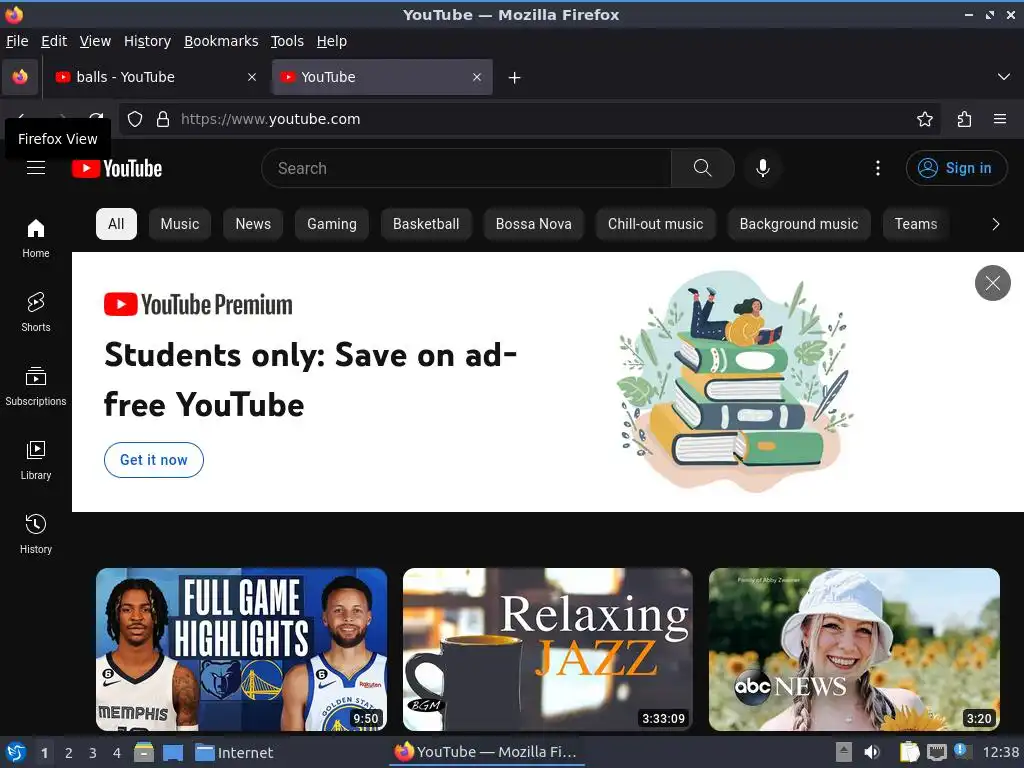
Task: Click the tracking protection shield icon
Action: point(135,119)
